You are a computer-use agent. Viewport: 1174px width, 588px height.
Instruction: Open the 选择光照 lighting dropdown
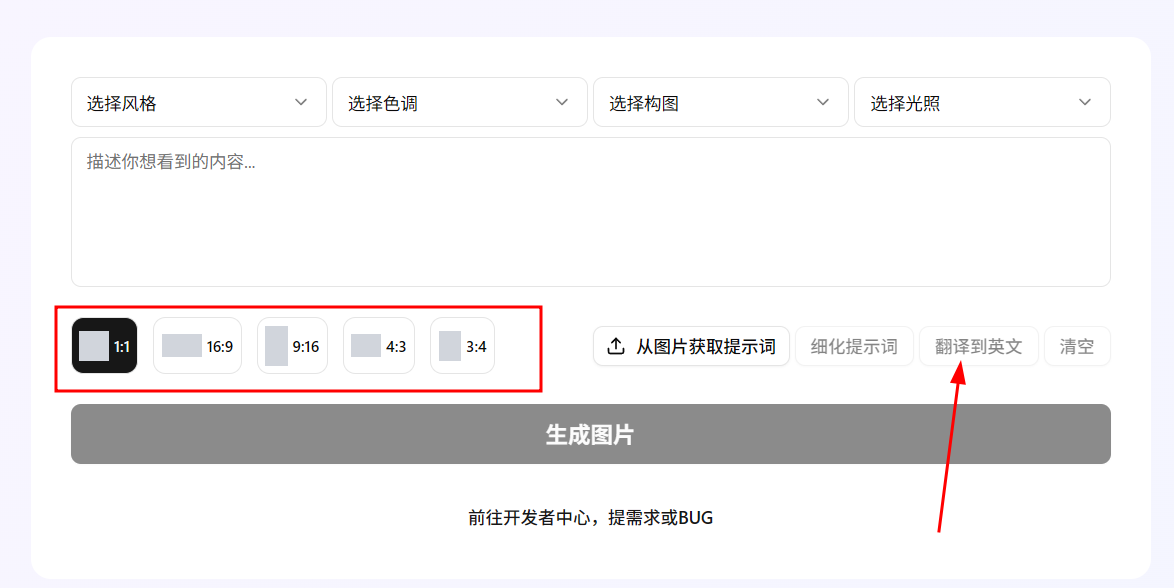coord(982,103)
